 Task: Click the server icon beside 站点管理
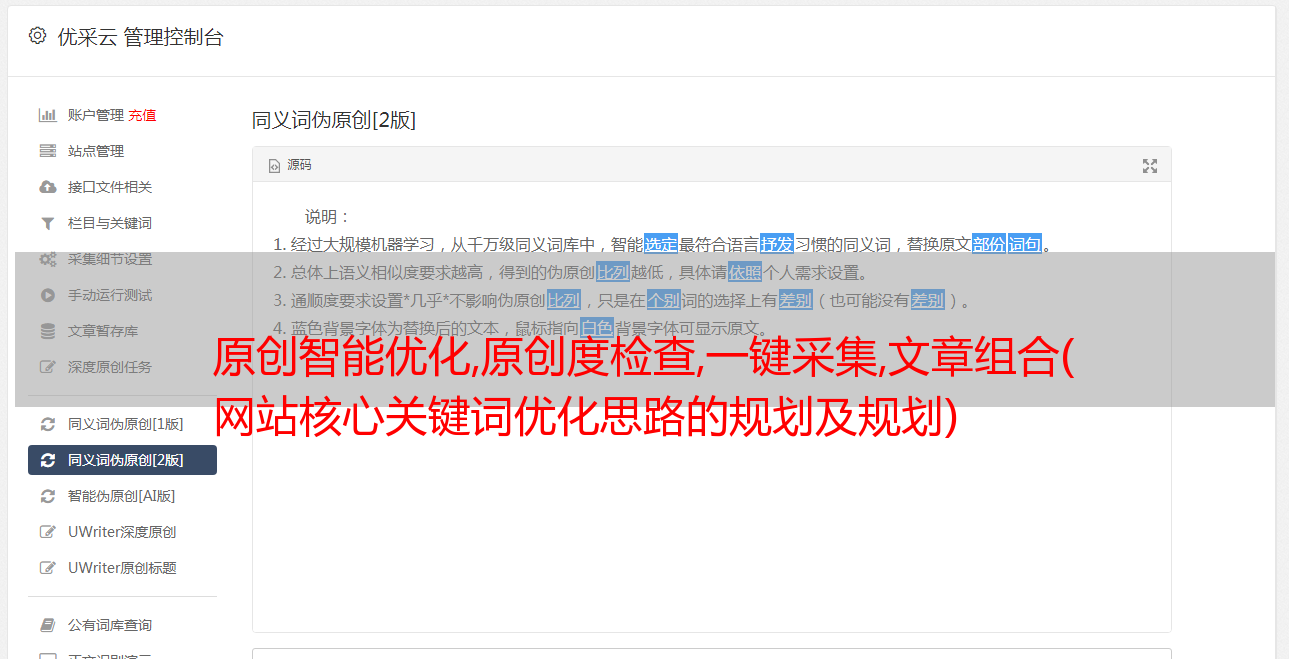coord(47,151)
